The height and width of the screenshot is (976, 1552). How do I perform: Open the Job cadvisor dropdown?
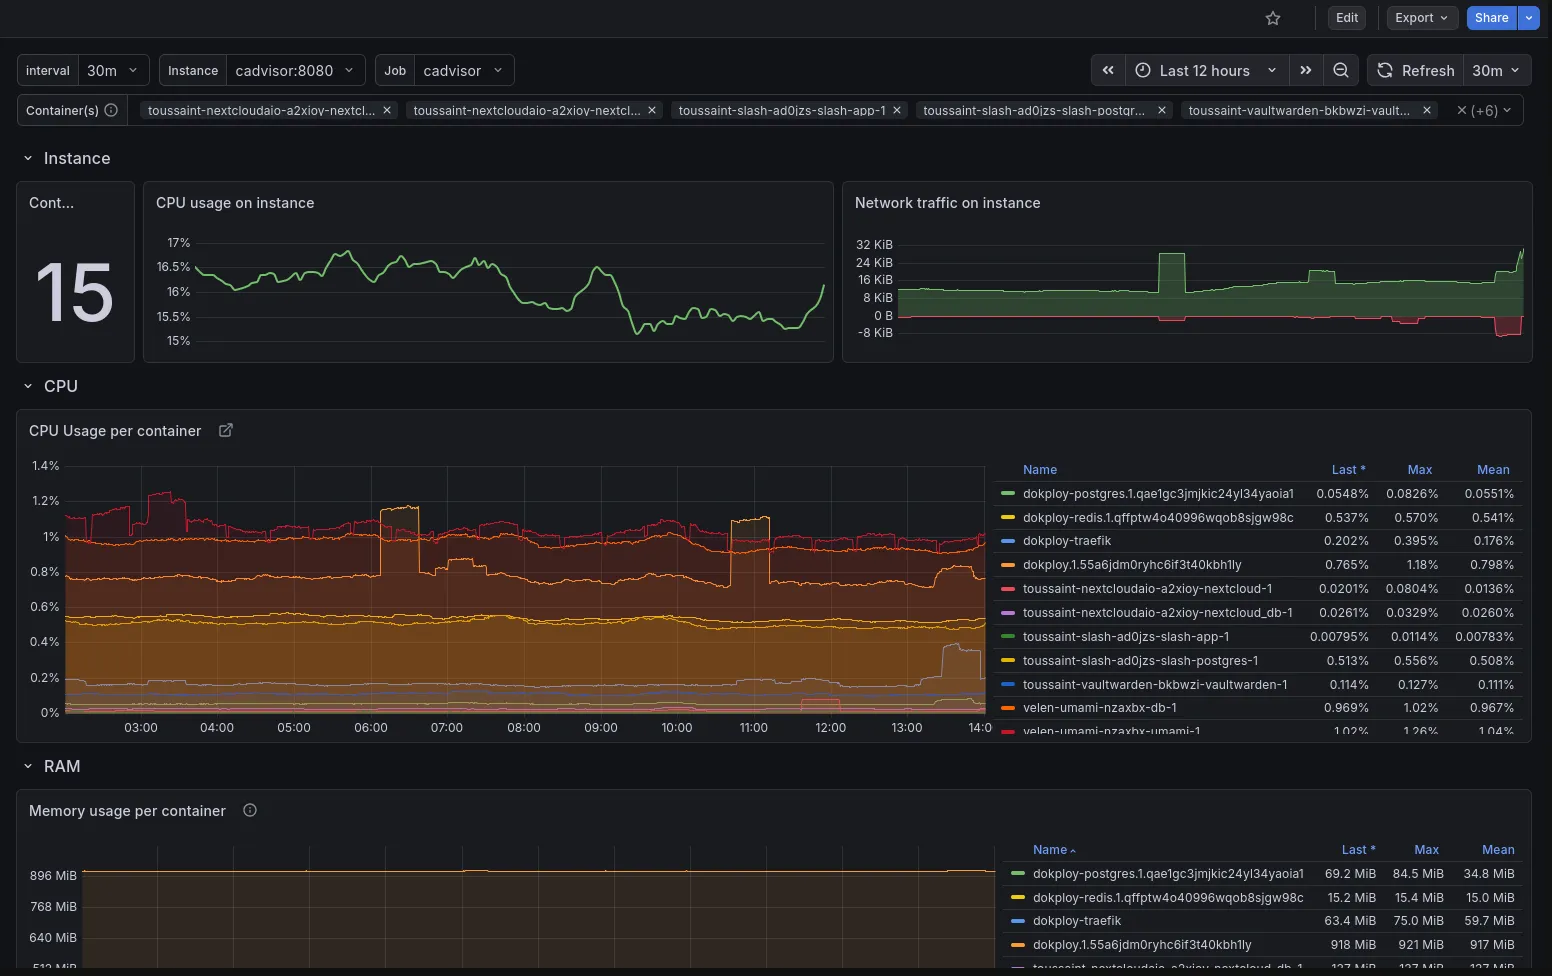pos(464,70)
